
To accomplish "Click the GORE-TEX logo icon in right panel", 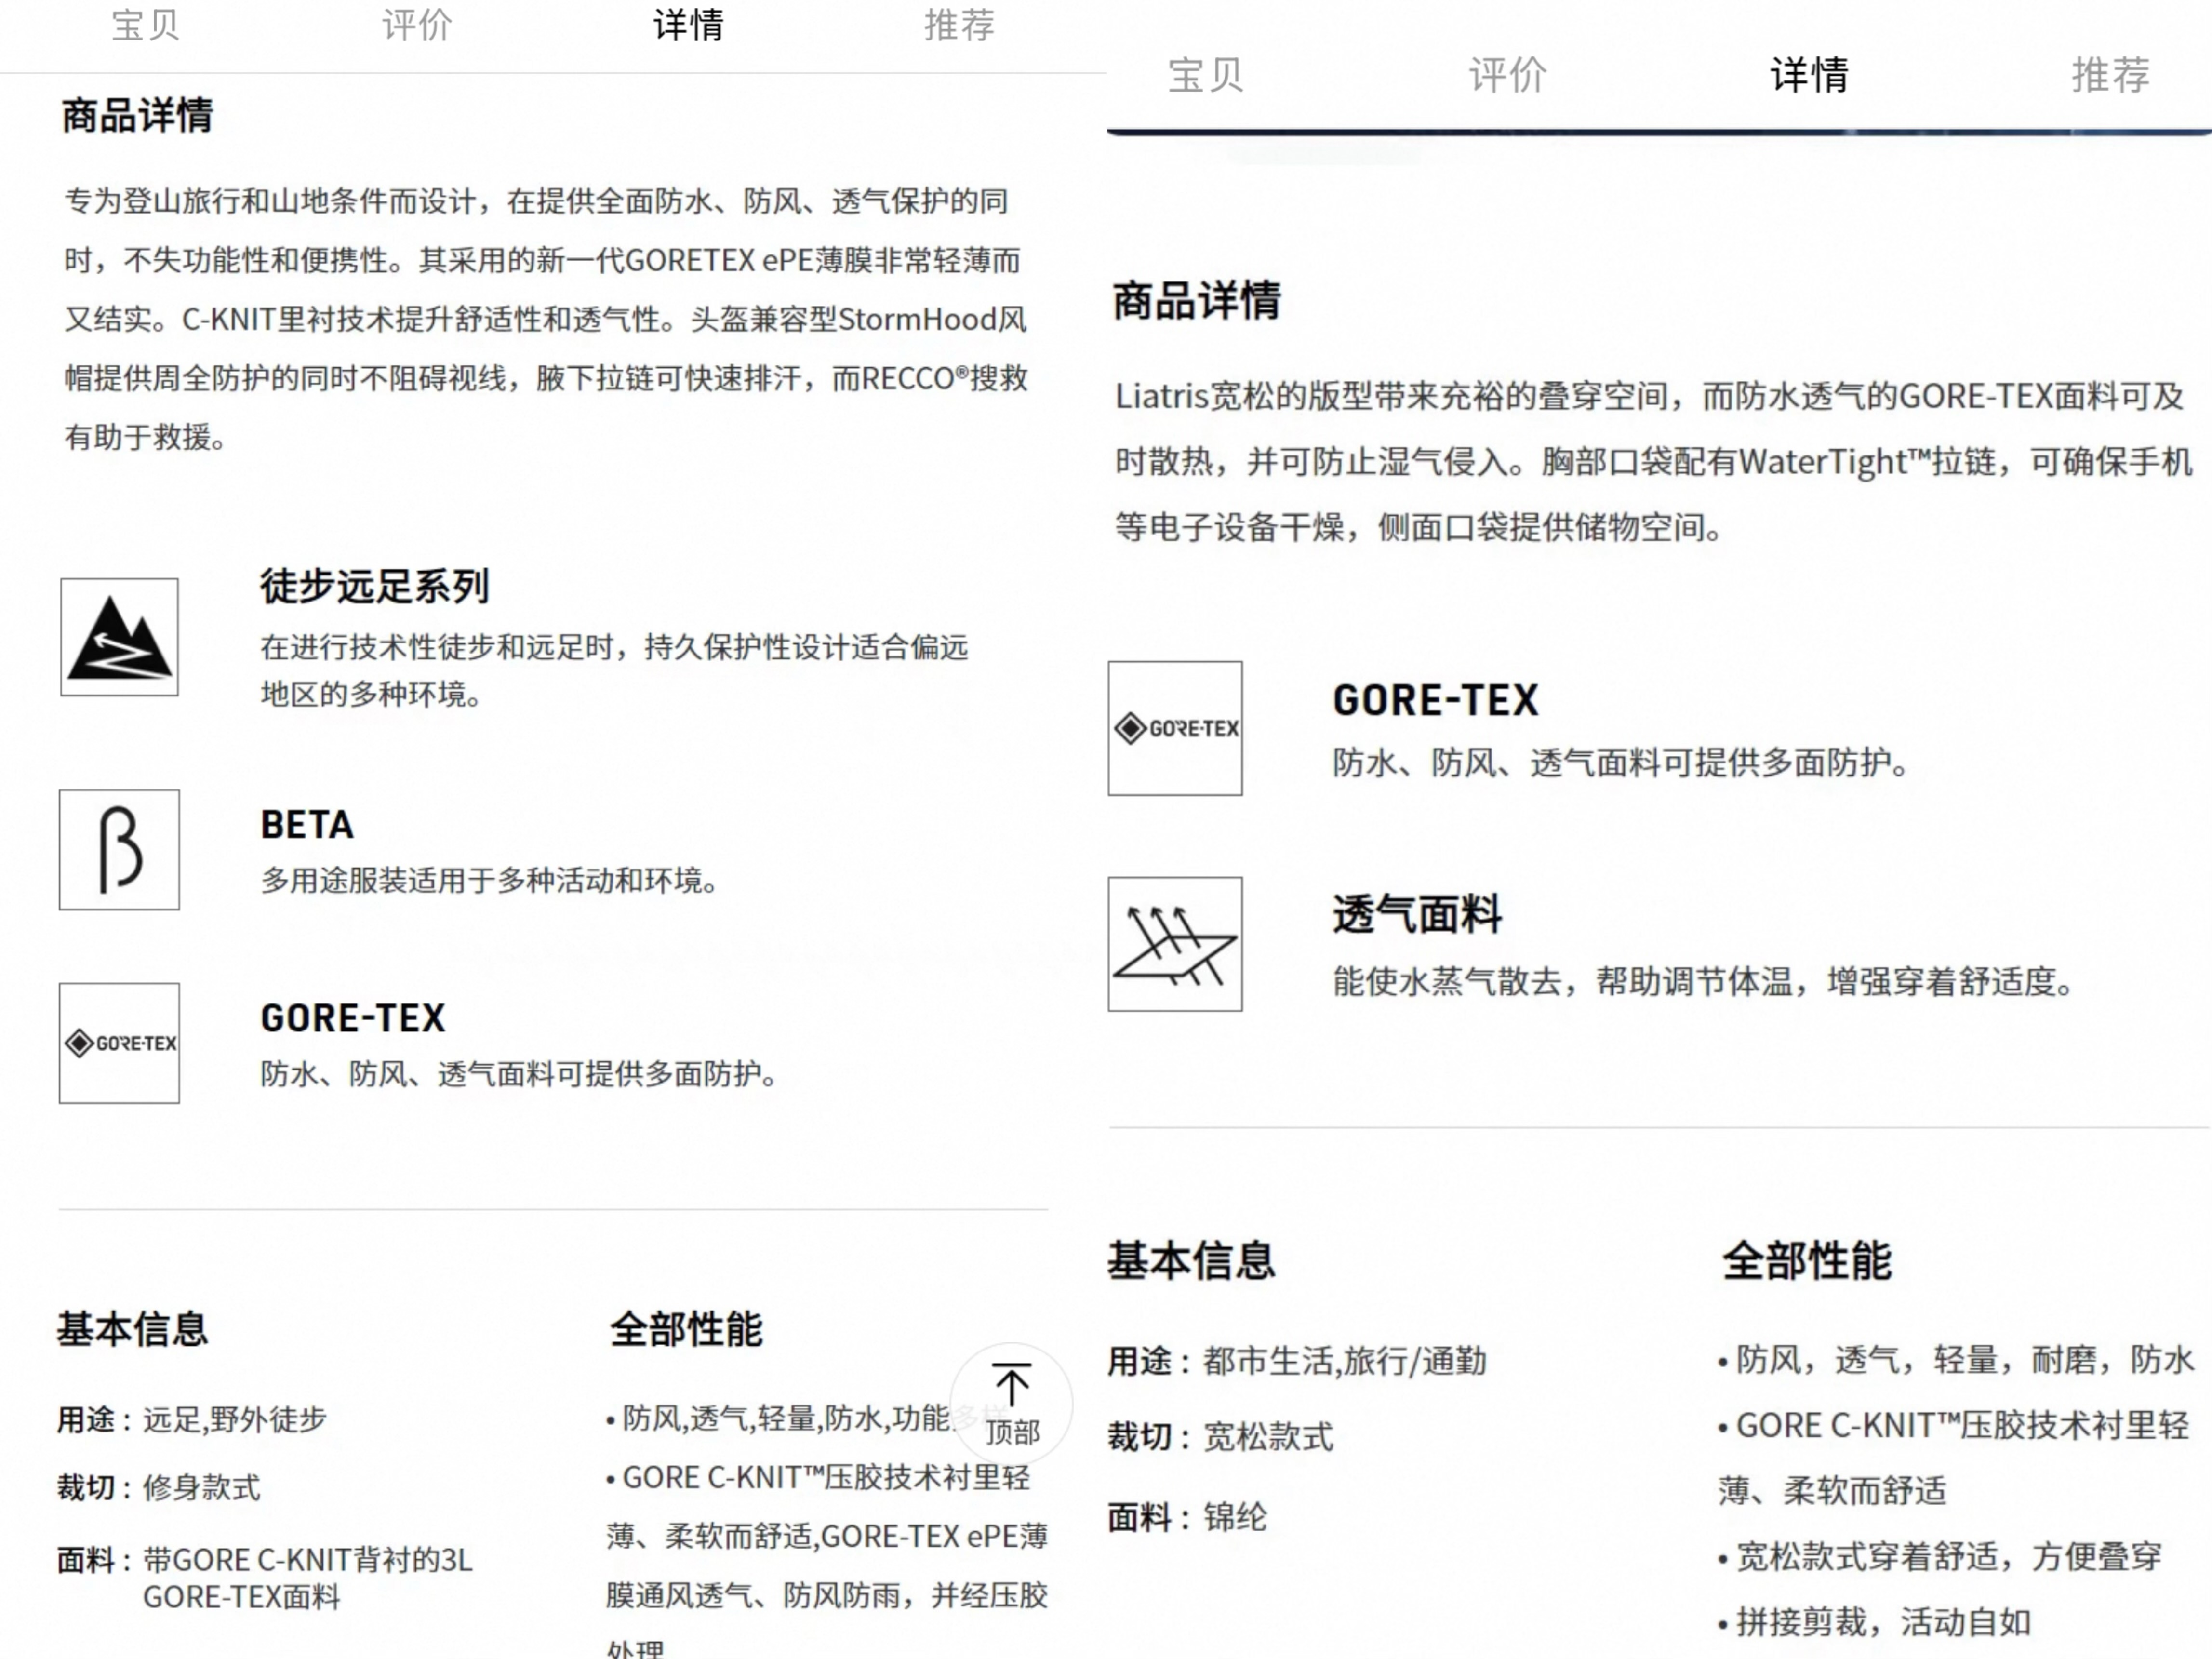I will 1175,728.
